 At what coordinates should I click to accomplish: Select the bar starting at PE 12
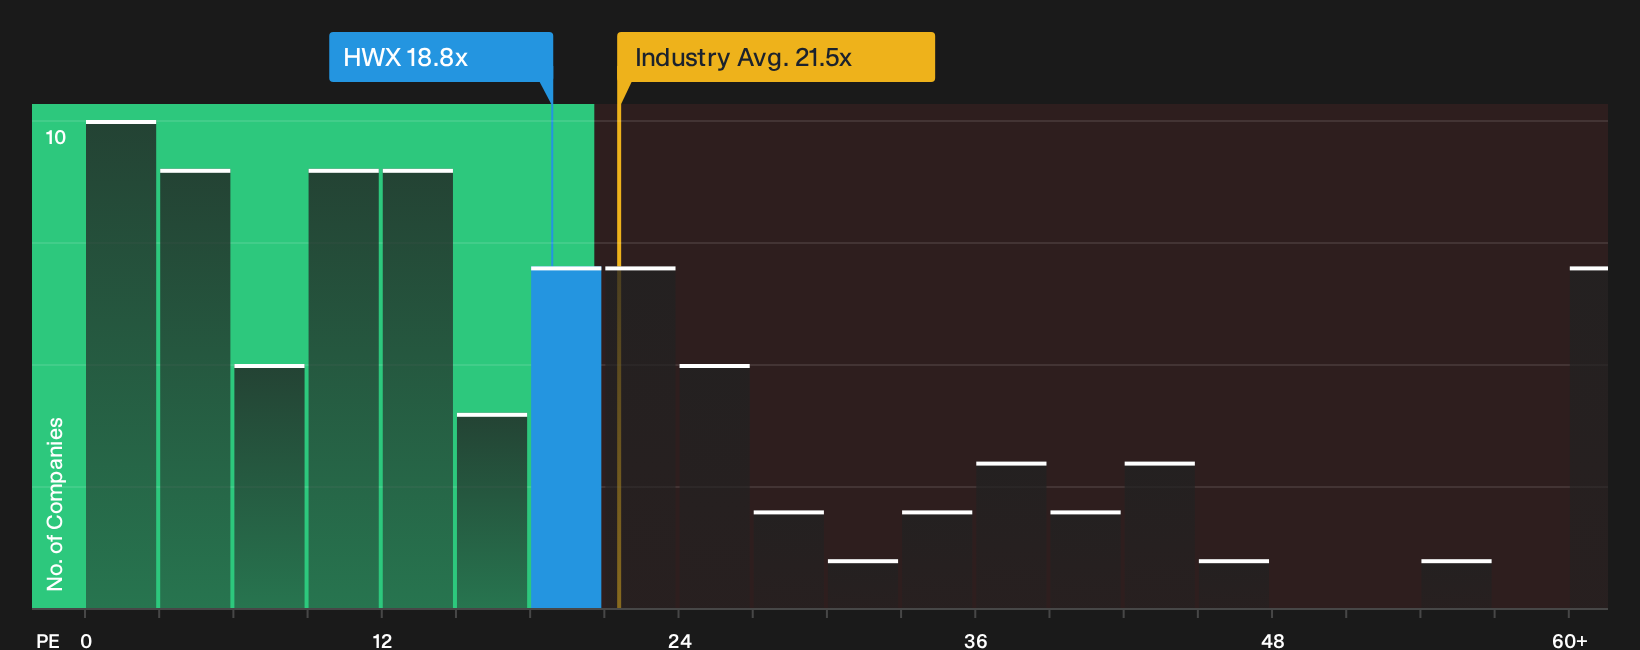click(x=418, y=389)
